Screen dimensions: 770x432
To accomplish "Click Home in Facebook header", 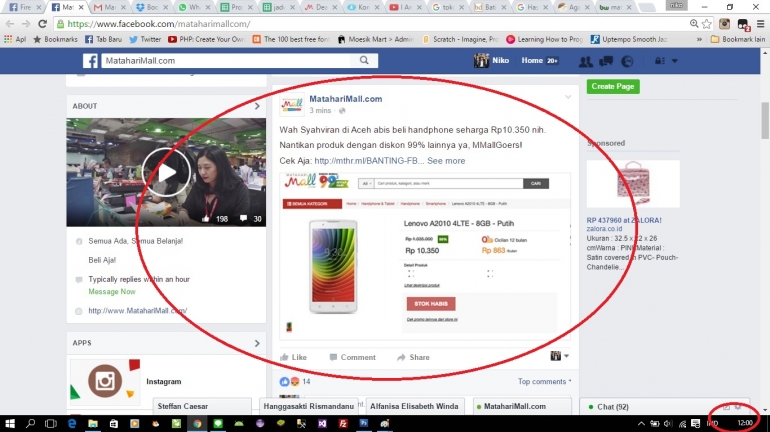I will coord(532,60).
